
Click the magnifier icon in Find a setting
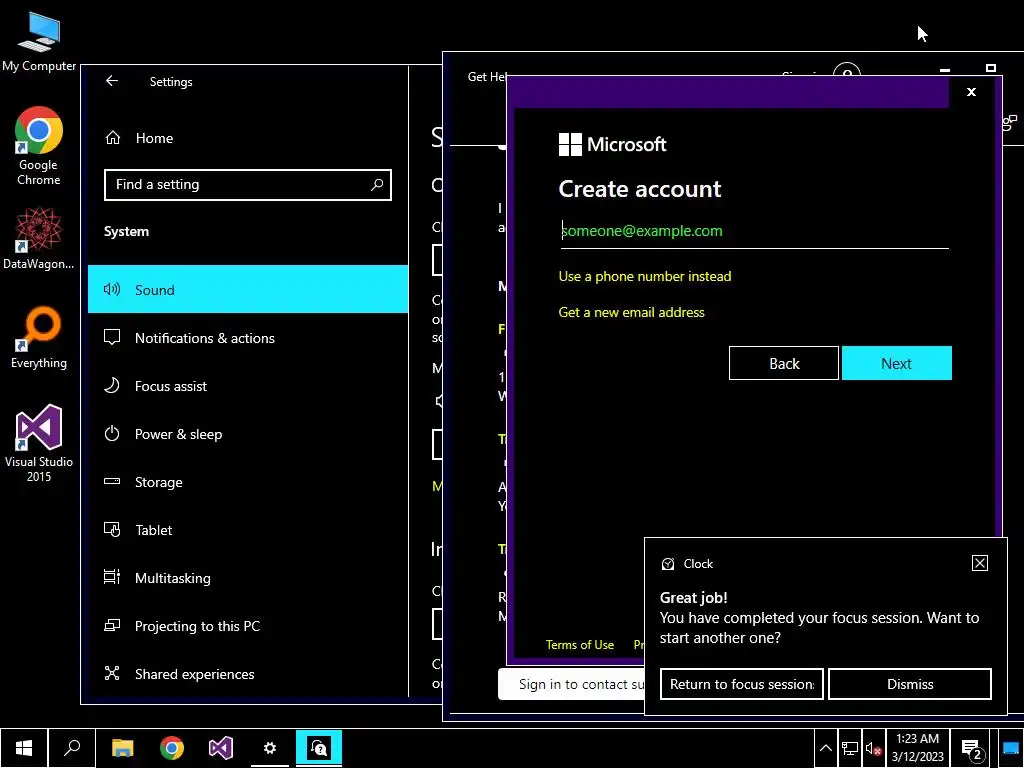click(x=377, y=185)
